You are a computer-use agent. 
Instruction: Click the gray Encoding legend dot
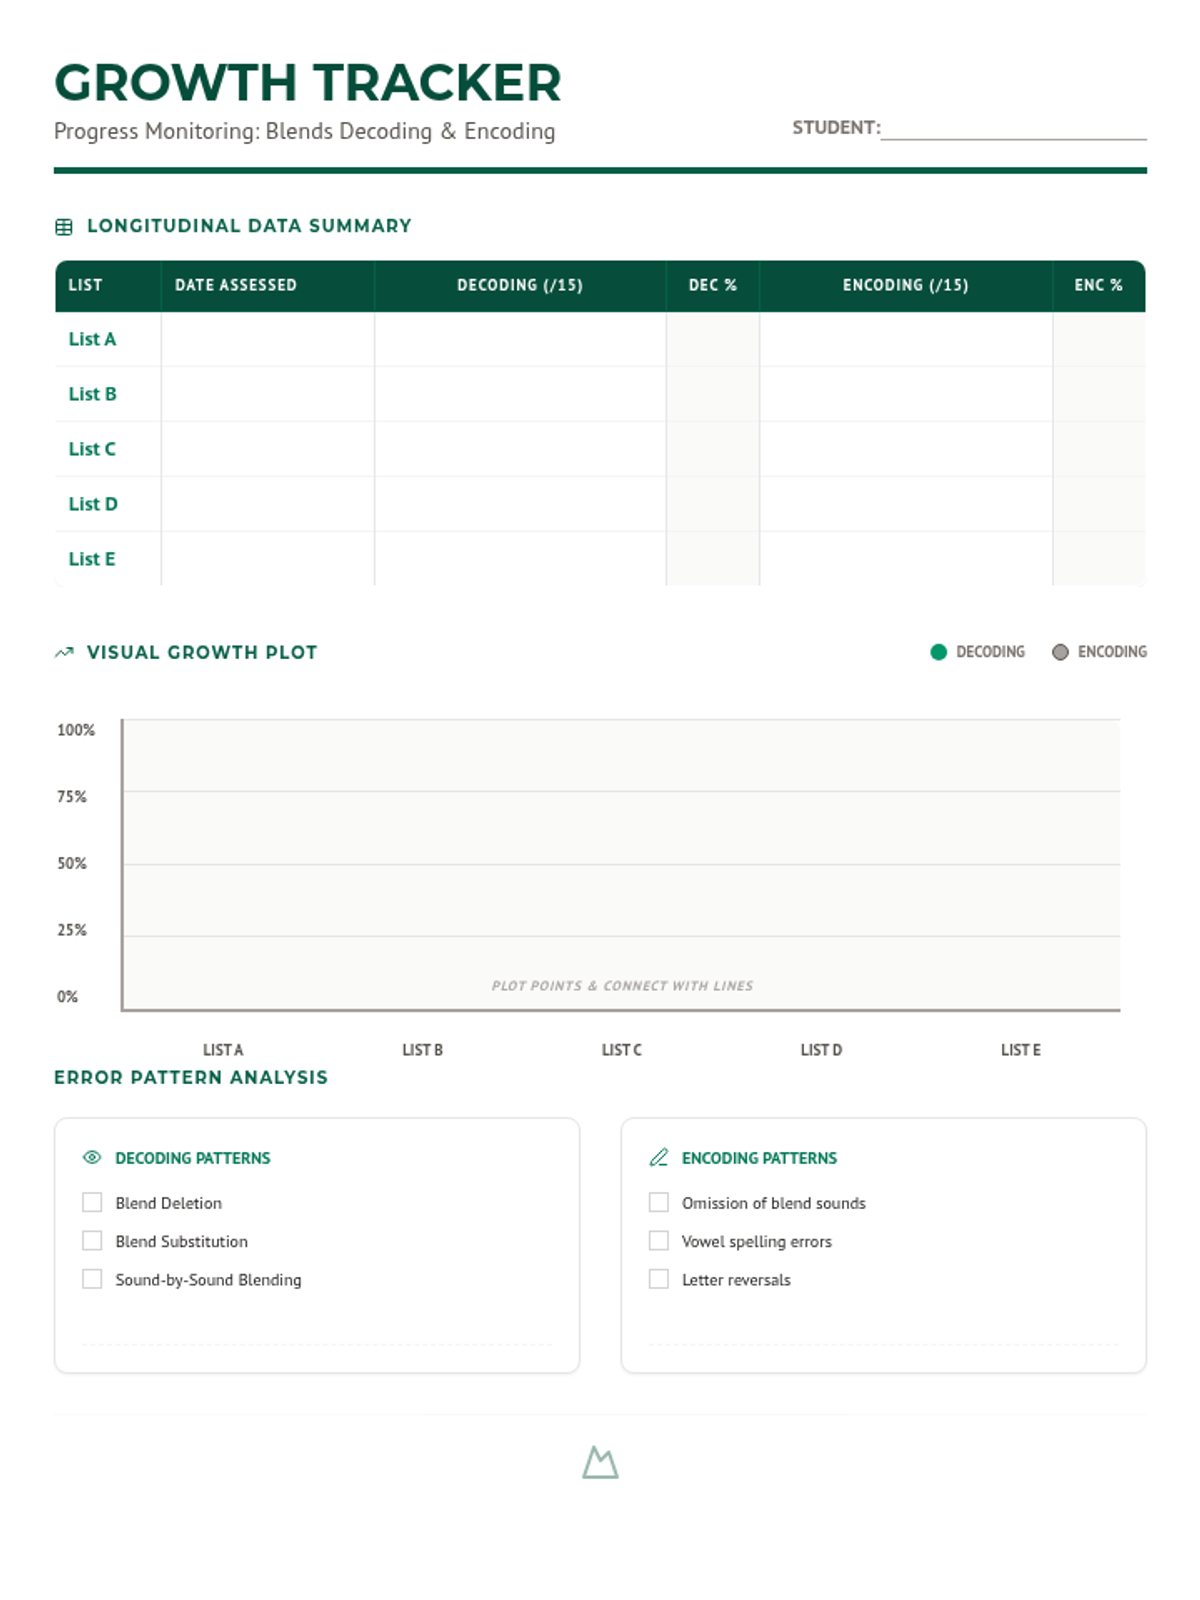1060,652
